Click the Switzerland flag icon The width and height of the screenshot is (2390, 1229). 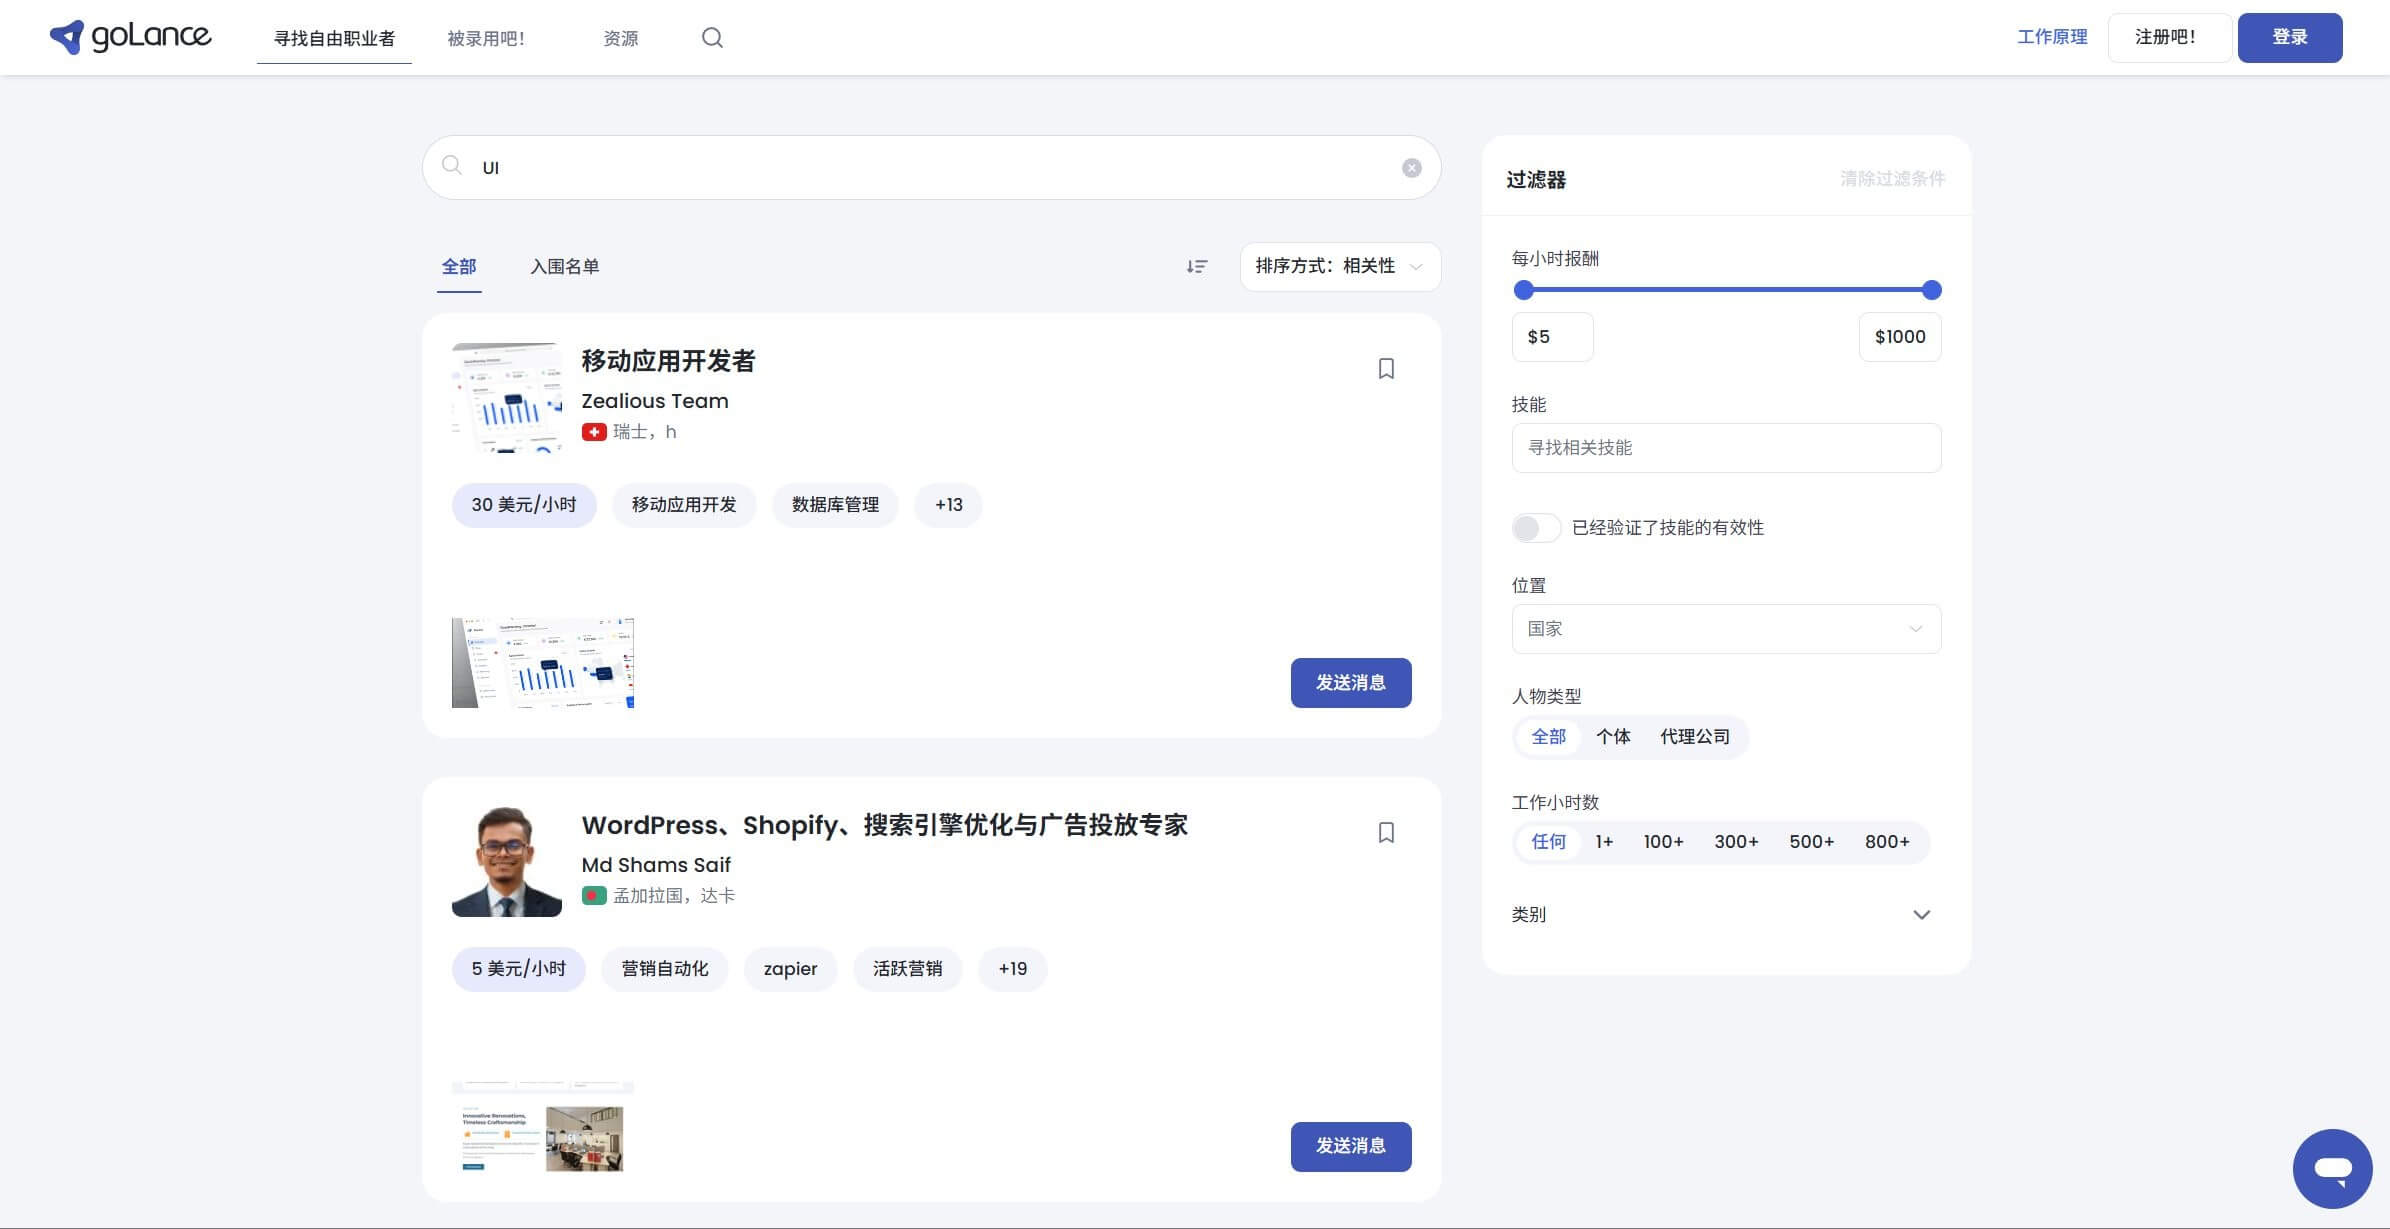pyautogui.click(x=594, y=432)
